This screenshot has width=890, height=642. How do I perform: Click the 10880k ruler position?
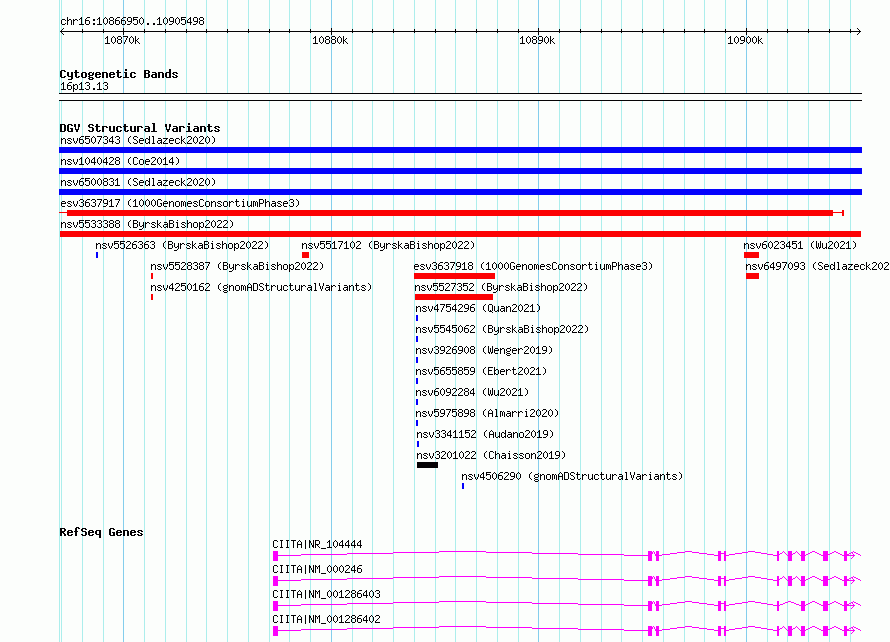pyautogui.click(x=330, y=40)
